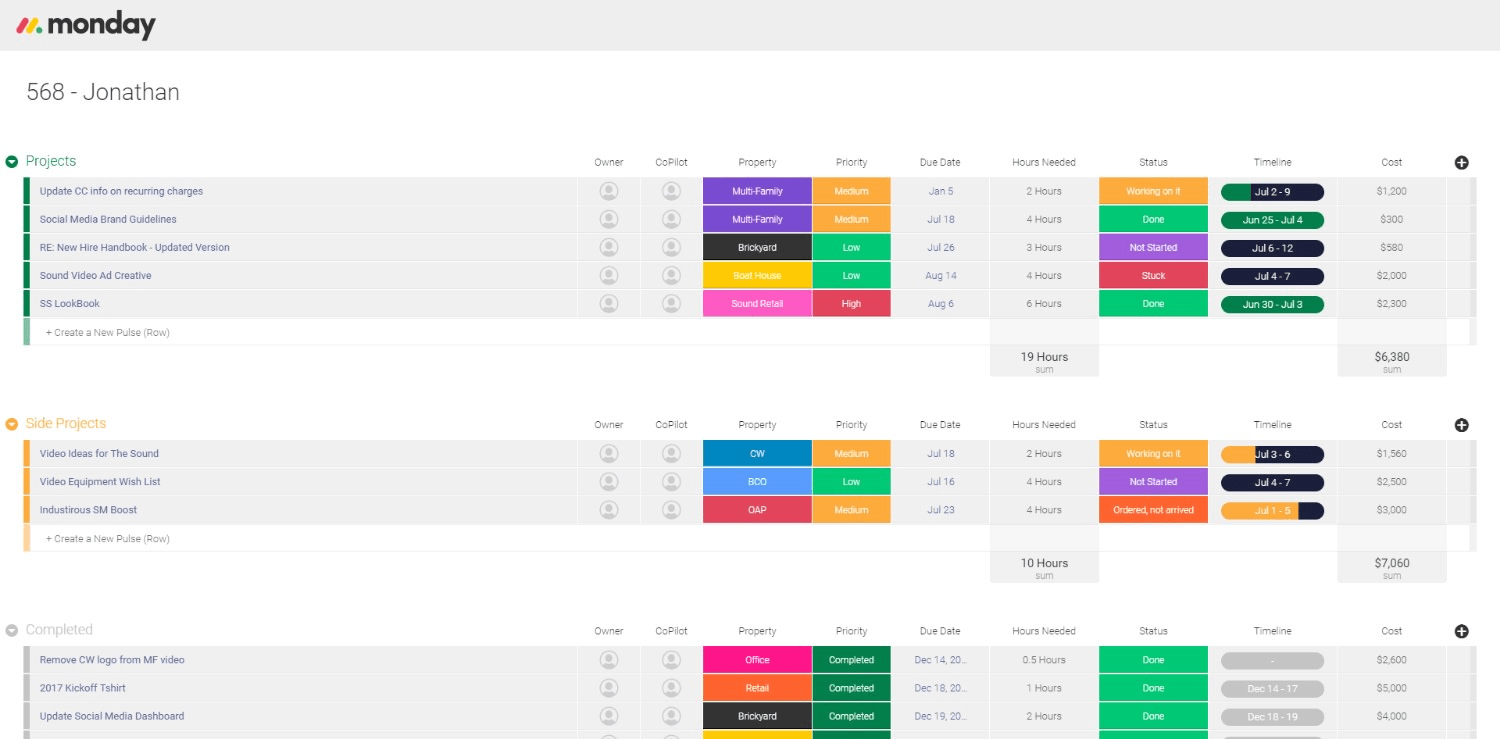
Task: Click the $6,380 cost sum
Action: click(x=1392, y=362)
